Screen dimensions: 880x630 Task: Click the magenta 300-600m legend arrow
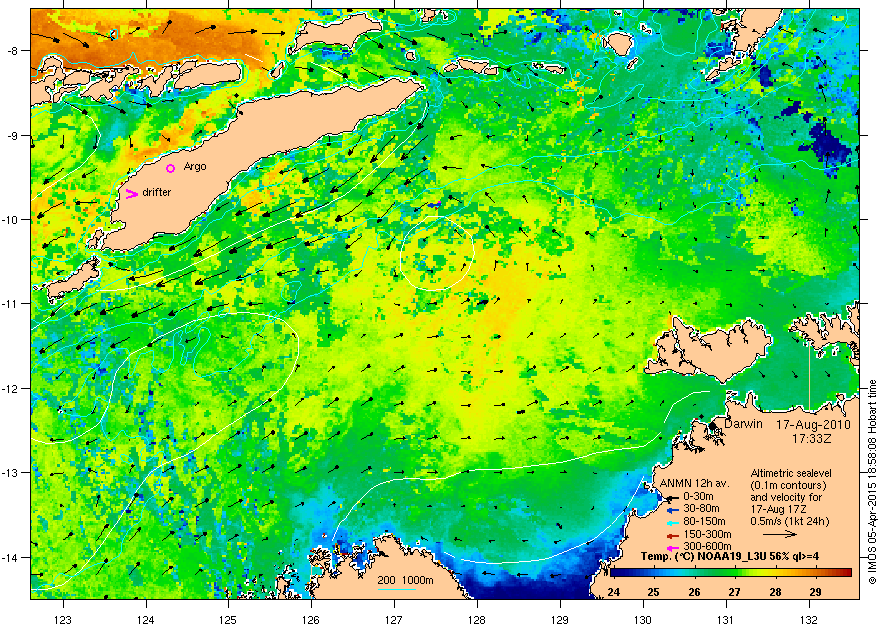673,548
